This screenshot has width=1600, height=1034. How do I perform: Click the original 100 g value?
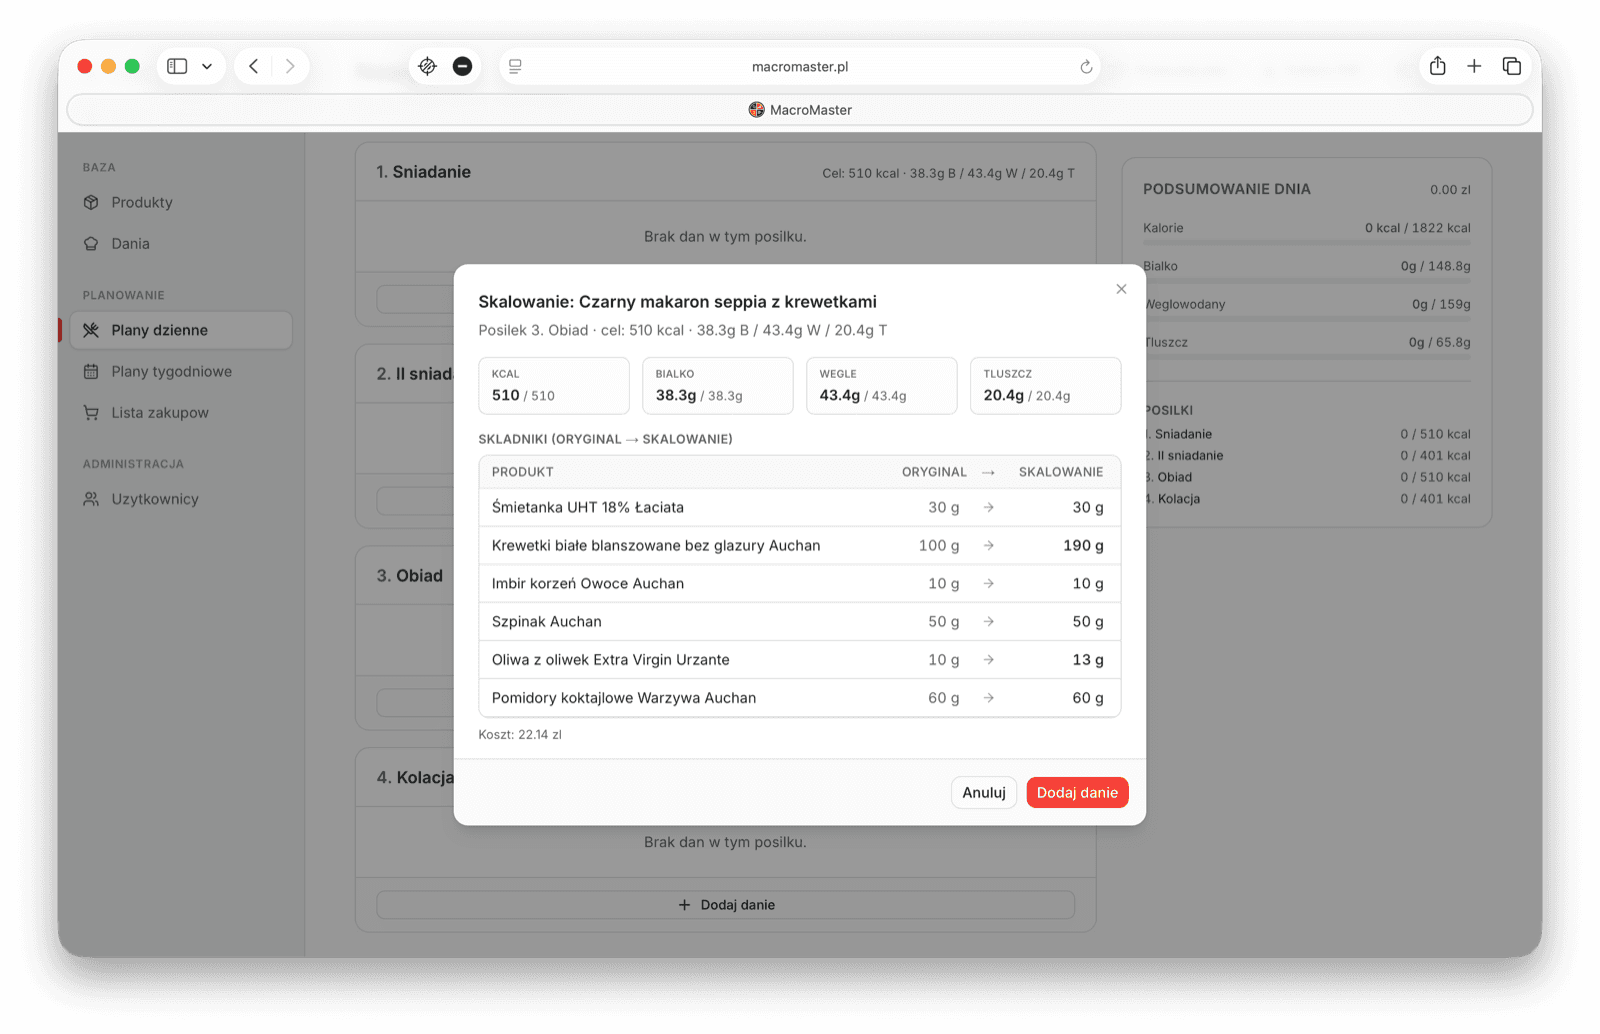click(939, 545)
